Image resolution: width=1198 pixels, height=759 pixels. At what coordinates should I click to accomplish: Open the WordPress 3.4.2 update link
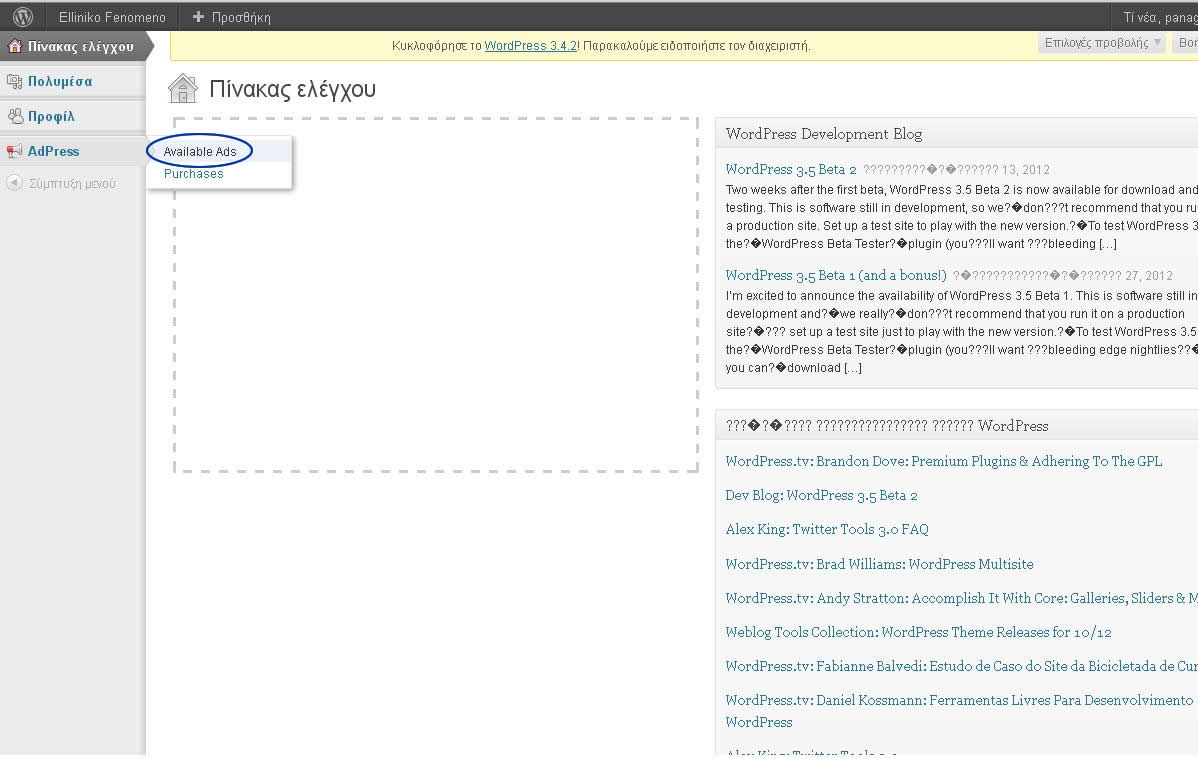pyautogui.click(x=530, y=46)
